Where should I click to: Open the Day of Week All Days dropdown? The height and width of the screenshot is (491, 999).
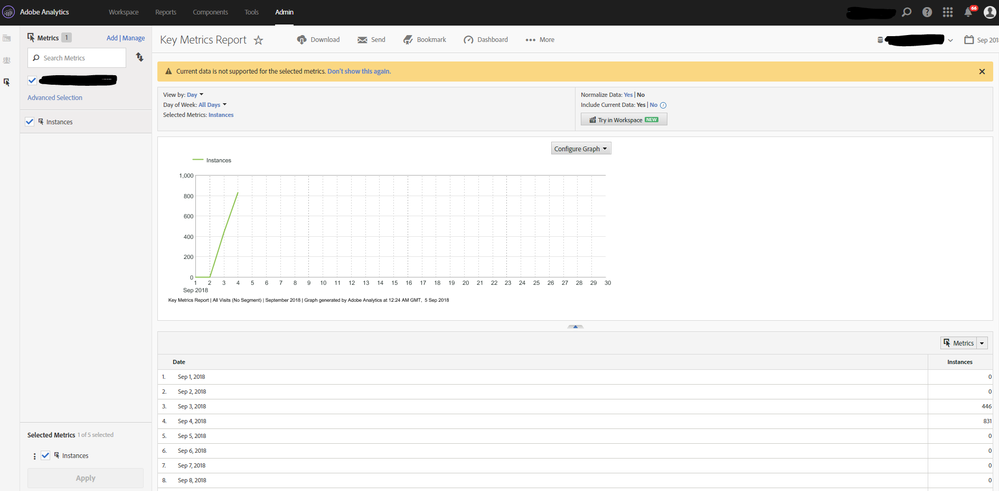(x=212, y=105)
